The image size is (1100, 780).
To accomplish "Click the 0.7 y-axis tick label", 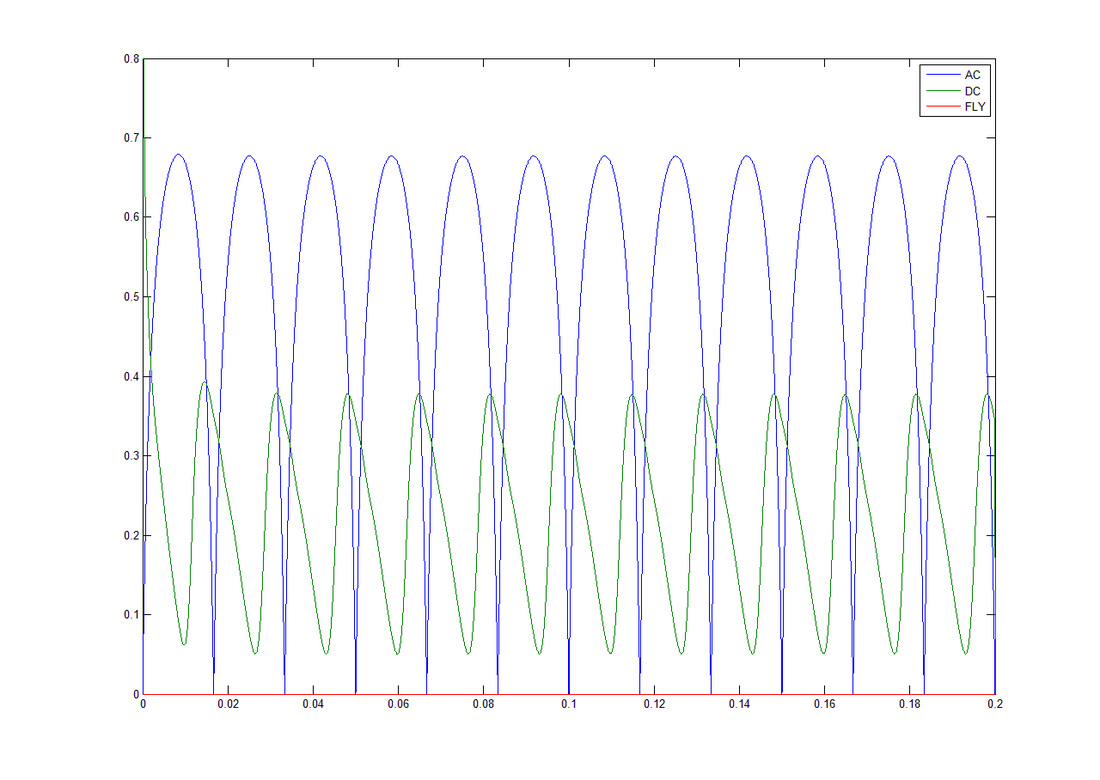I will point(131,138).
